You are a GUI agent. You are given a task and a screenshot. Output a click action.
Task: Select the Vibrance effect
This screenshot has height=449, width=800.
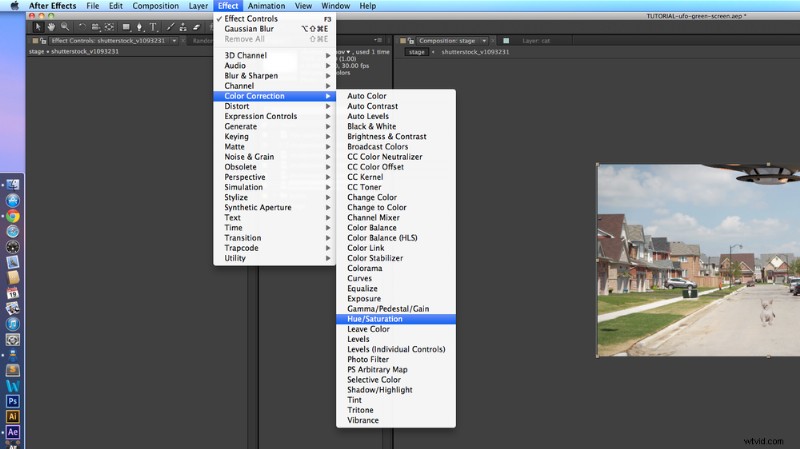[x=396, y=420]
